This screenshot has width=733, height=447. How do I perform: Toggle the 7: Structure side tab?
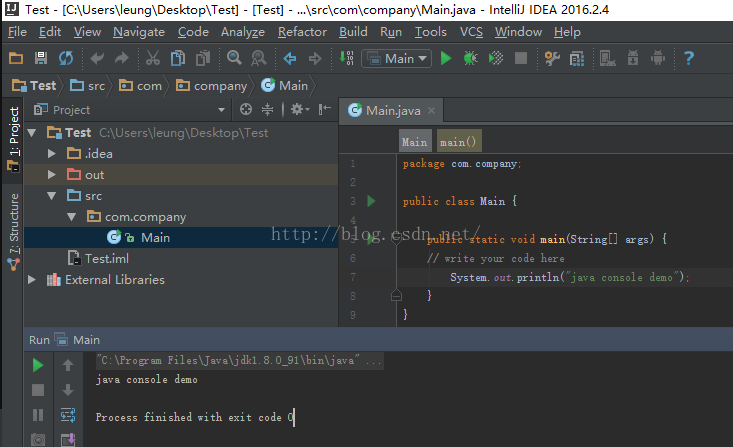(x=14, y=232)
